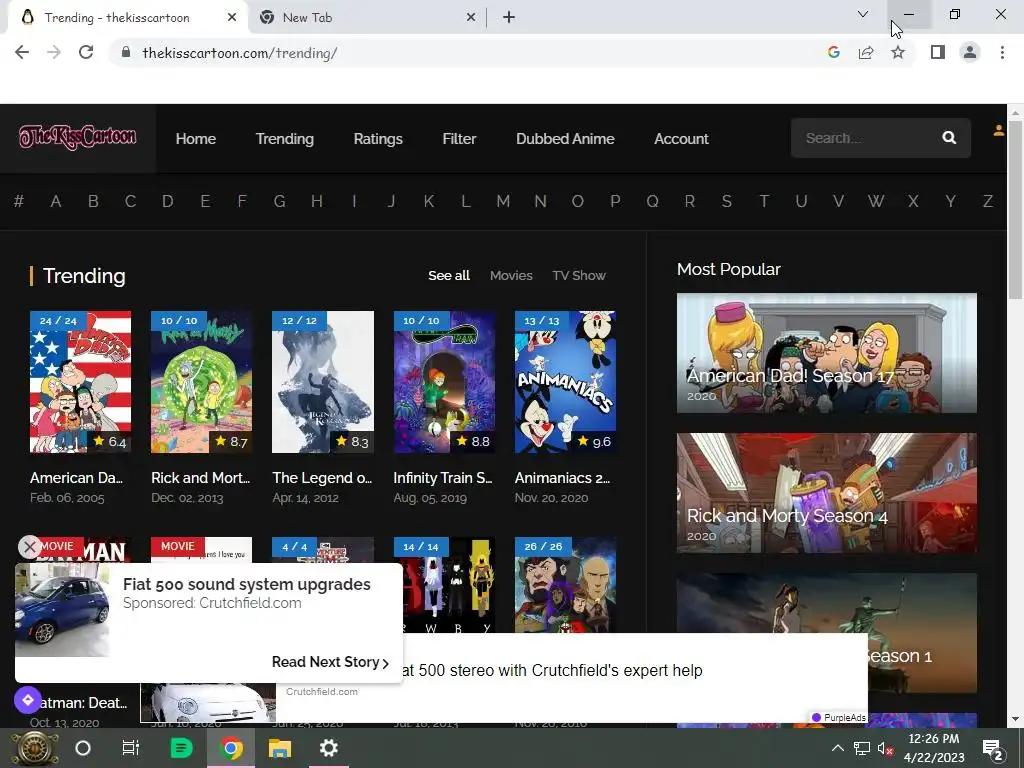Screen dimensions: 1024x768
Task: Browse titles starting with letter R
Action: click(x=690, y=201)
